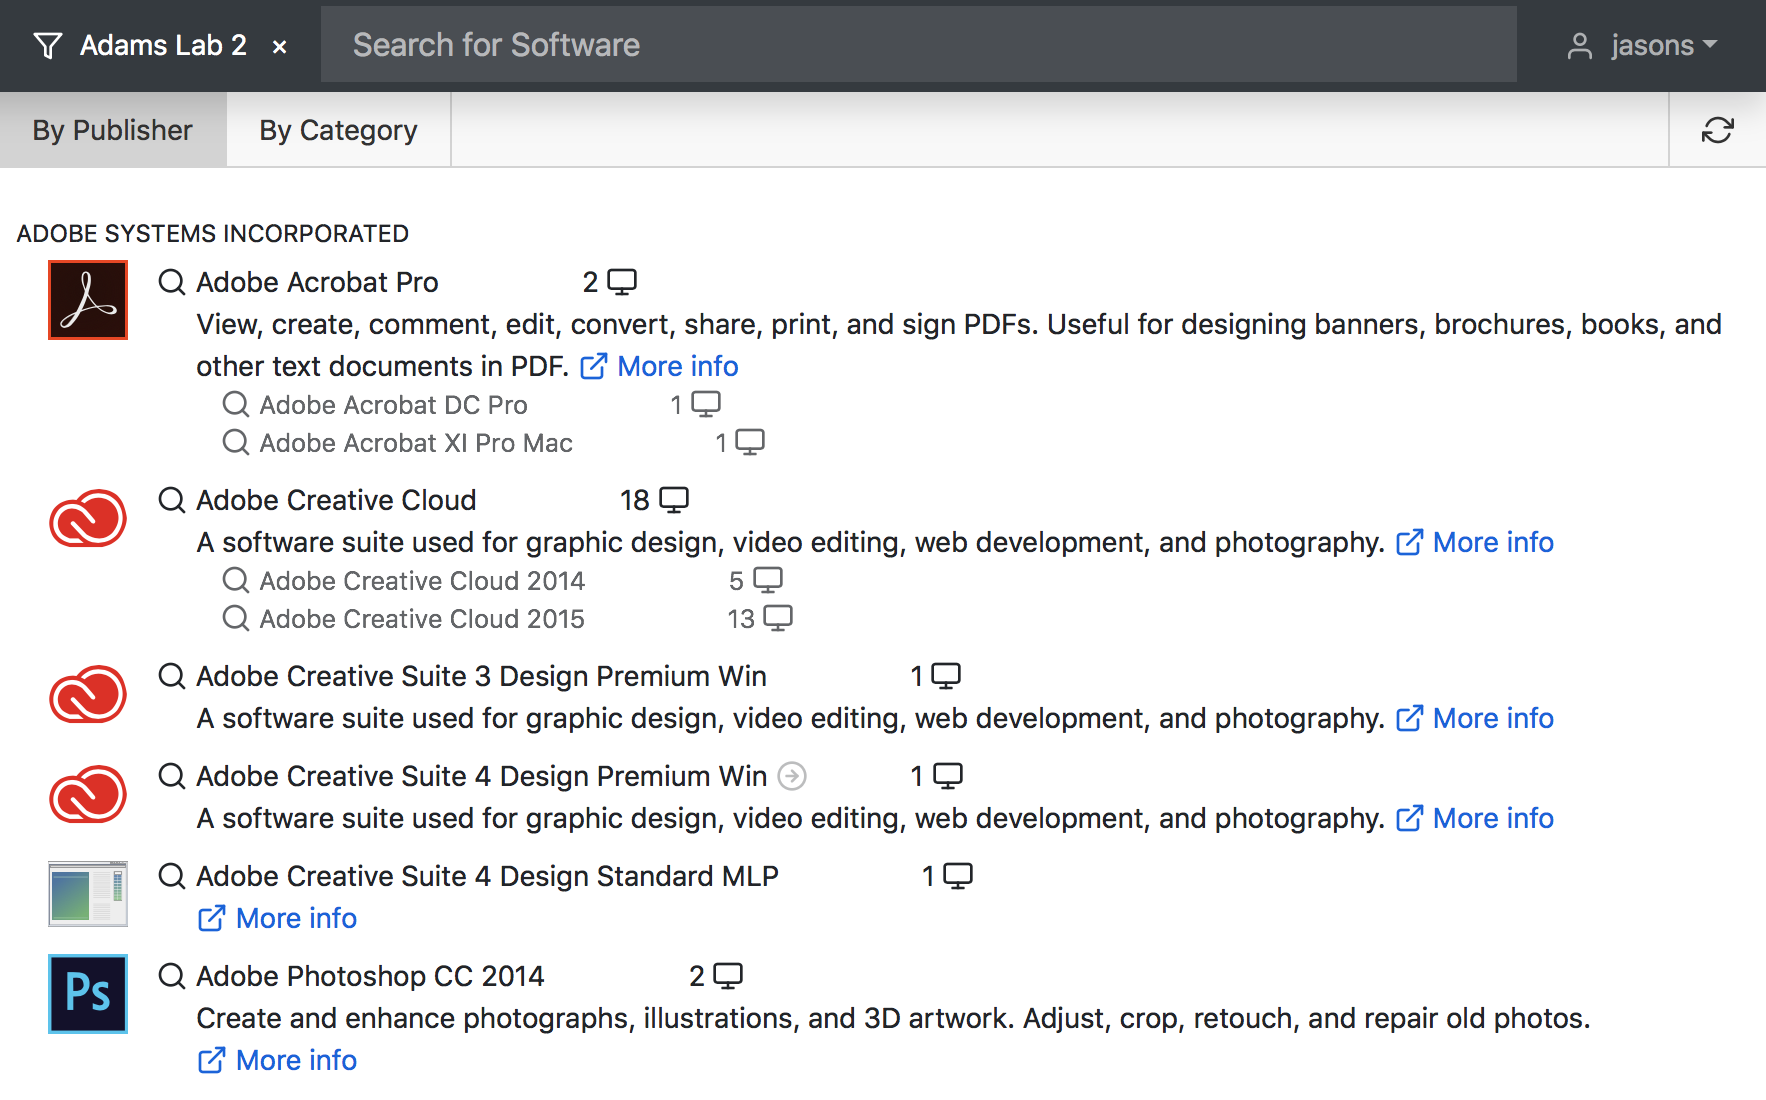Click computer icon for Creative Cloud 2014

pyautogui.click(x=768, y=580)
